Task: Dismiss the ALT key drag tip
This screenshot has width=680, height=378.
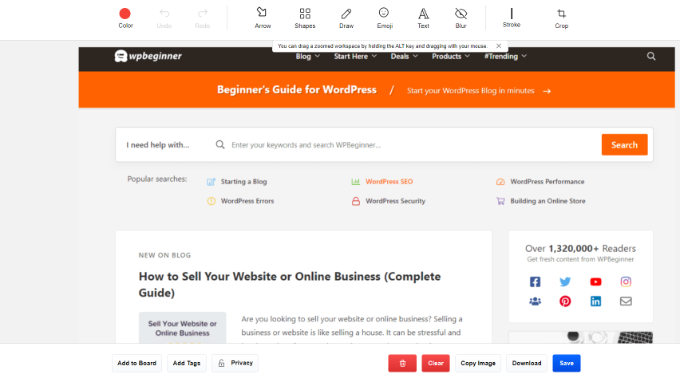Action: (499, 46)
